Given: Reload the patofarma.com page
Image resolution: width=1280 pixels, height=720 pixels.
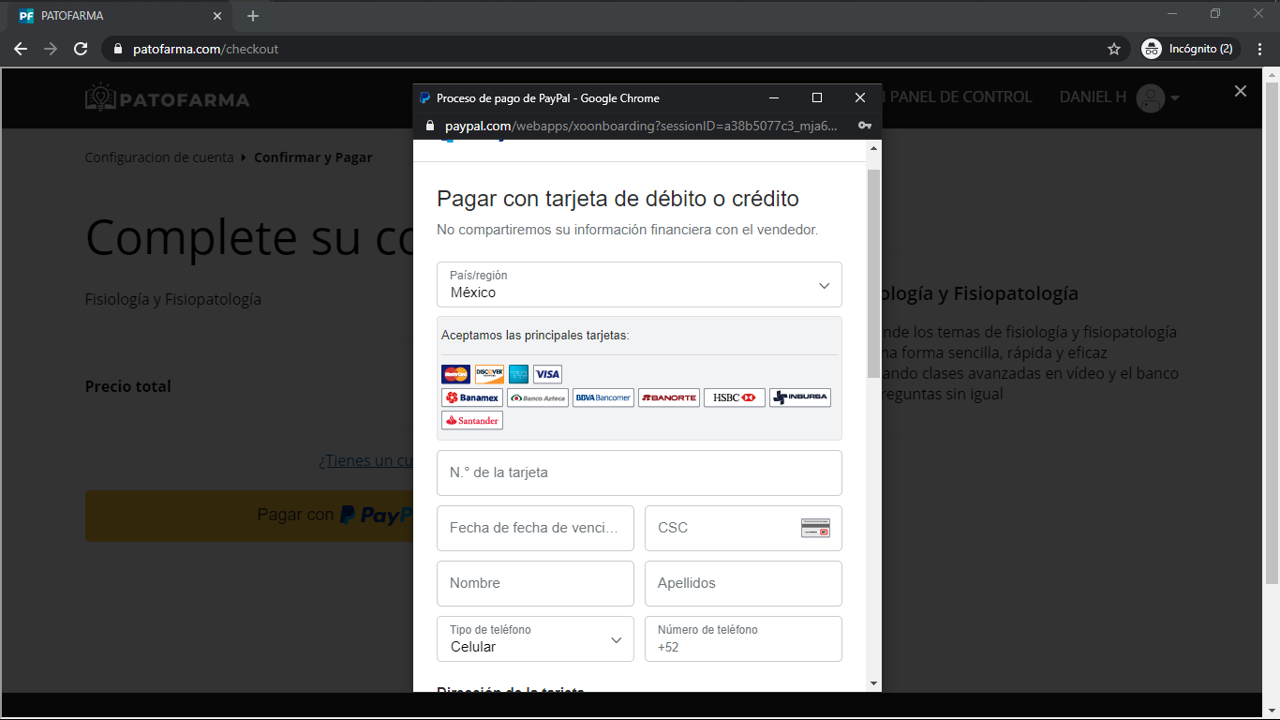Looking at the screenshot, I should coord(81,48).
